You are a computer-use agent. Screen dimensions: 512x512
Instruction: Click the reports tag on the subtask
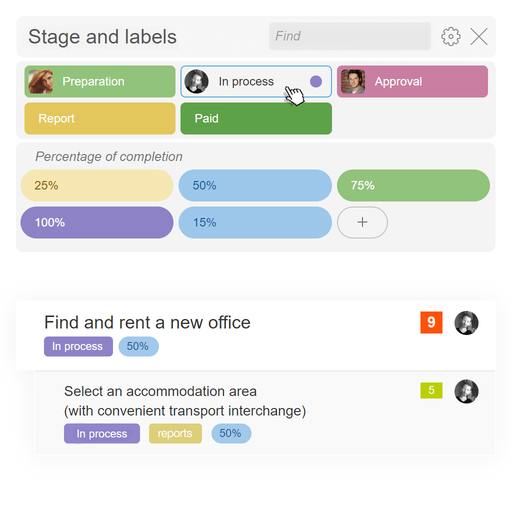pyautogui.click(x=175, y=433)
